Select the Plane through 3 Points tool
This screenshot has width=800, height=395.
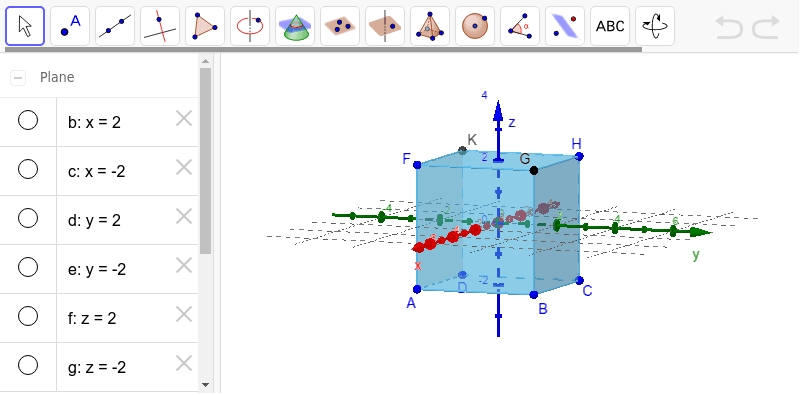[x=339, y=26]
